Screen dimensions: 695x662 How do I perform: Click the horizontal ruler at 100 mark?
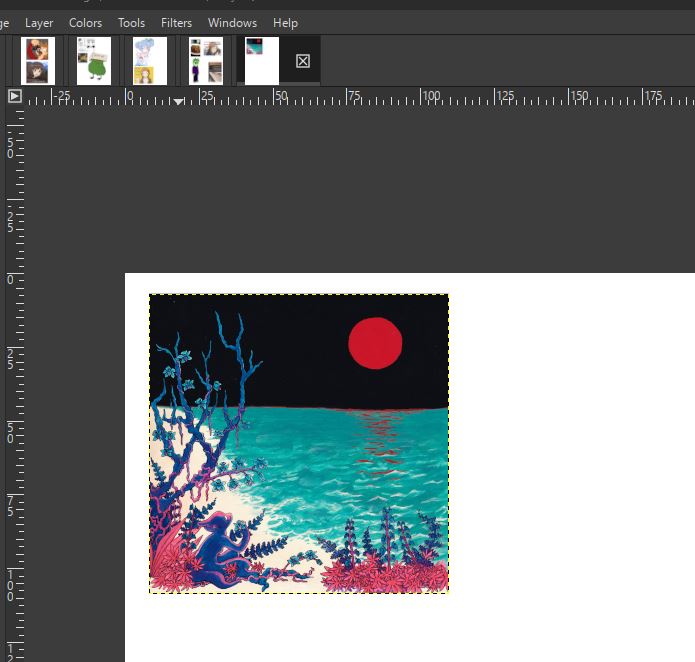click(x=431, y=96)
